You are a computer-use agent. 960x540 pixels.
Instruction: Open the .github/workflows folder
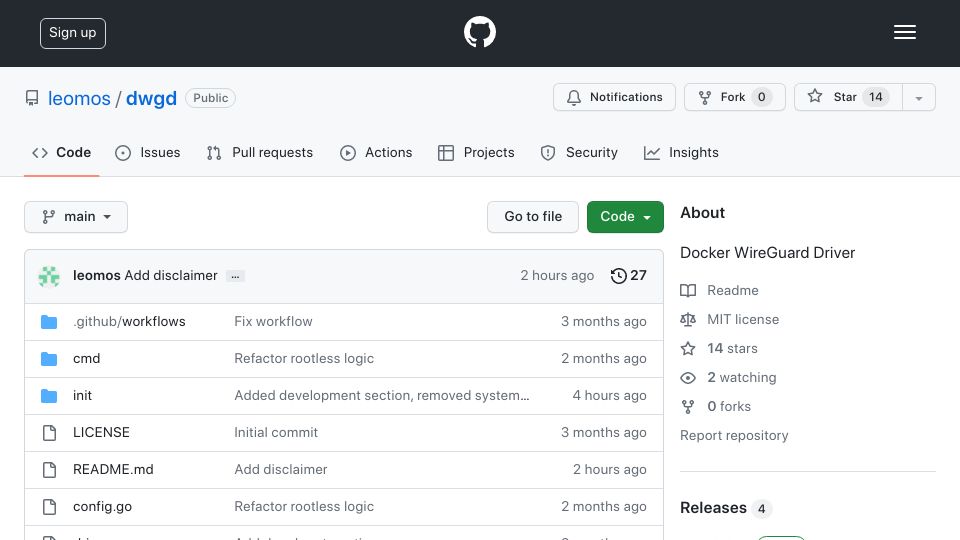[x=129, y=321]
